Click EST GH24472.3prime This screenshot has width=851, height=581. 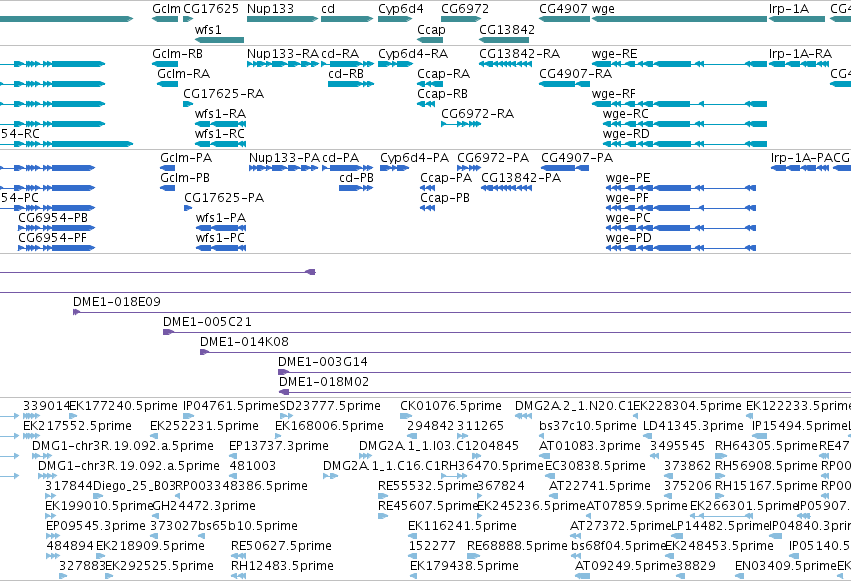[x=155, y=516]
